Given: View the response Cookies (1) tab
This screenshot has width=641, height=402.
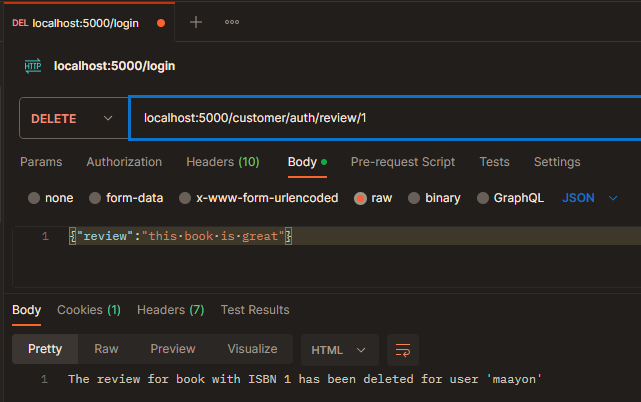Looking at the screenshot, I should point(89,310).
